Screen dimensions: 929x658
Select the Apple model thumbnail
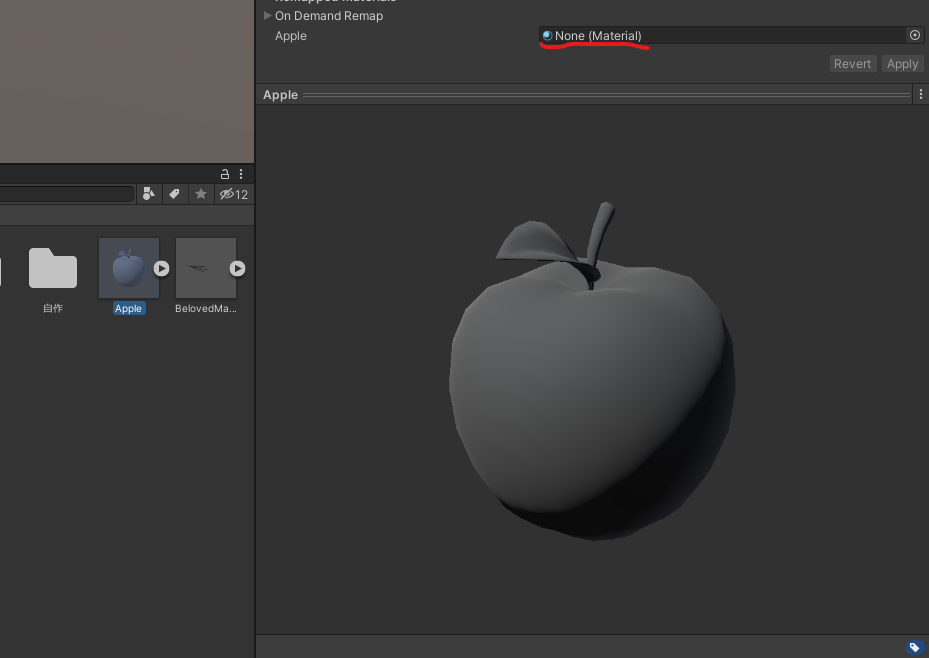129,268
